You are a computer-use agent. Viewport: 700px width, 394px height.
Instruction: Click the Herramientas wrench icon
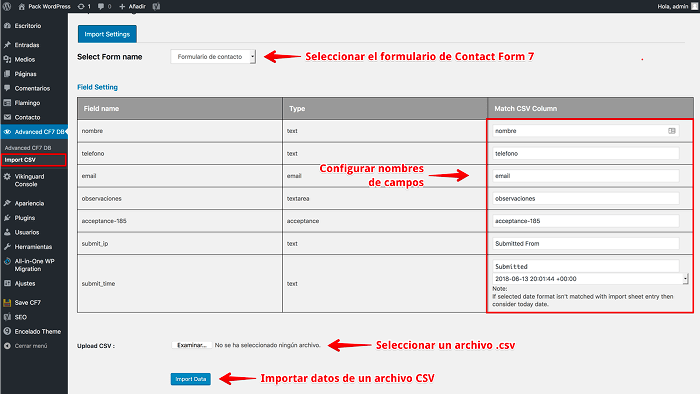coord(7,247)
